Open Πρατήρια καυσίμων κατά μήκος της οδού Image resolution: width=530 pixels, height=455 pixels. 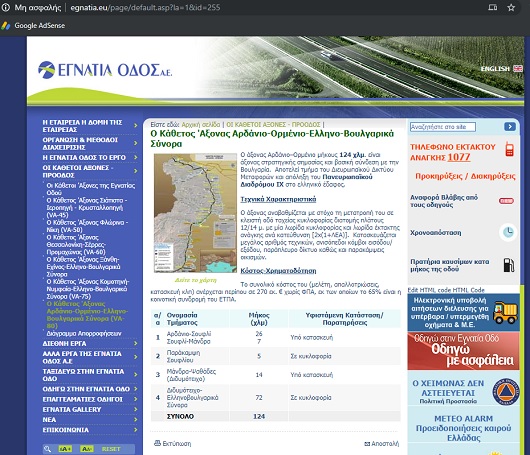pyautogui.click(x=450, y=265)
